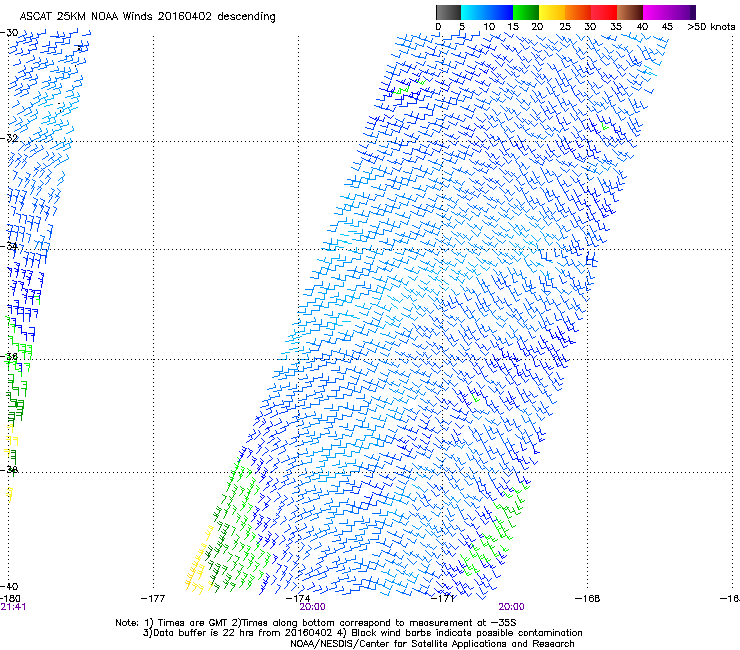Image resolution: width=740 pixels, height=650 pixels.
Task: Click note '3)Data buffer is 22 hrs from 20160402'
Action: [x=237, y=633]
